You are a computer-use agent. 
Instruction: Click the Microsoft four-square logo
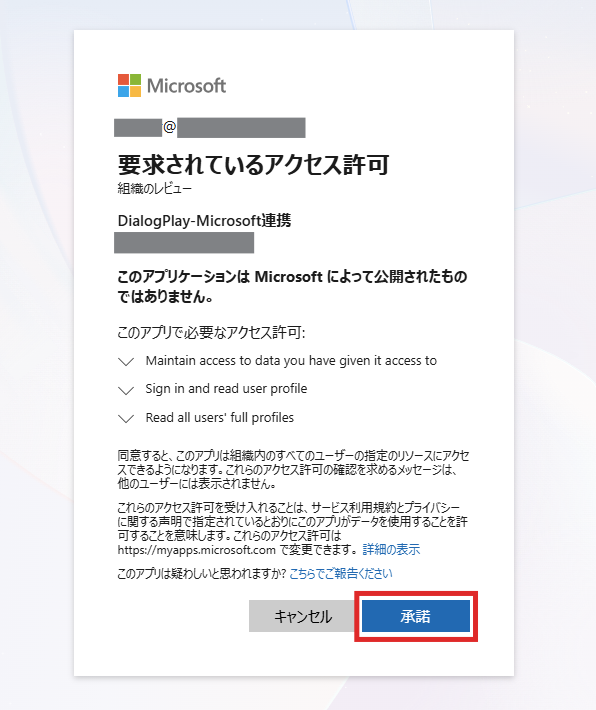pyautogui.click(x=130, y=86)
